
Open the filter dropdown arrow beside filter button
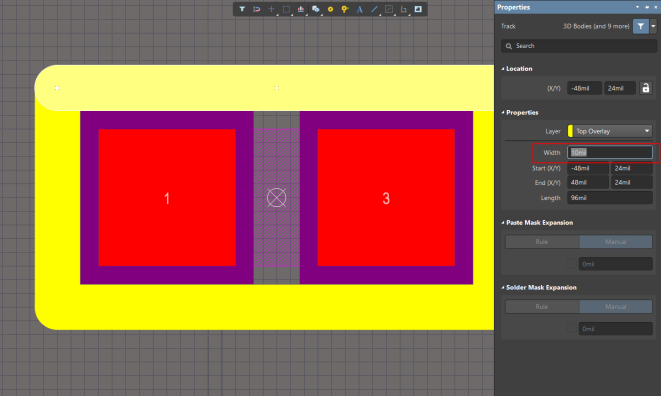(654, 26)
